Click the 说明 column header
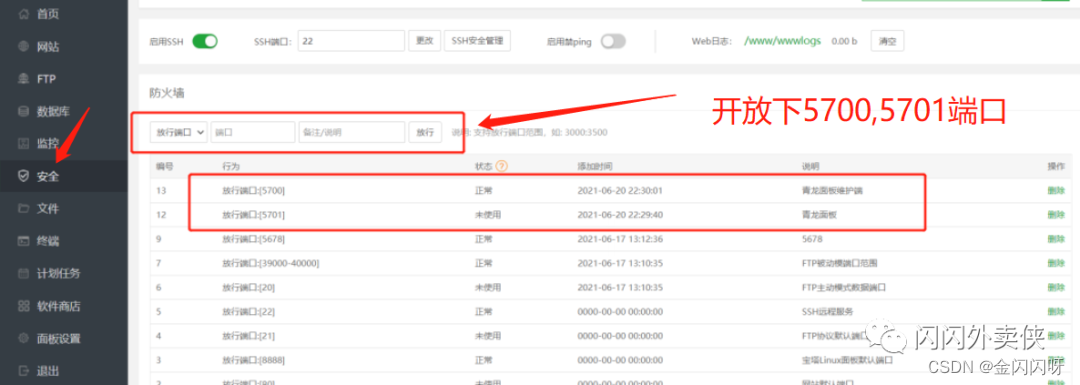This screenshot has height=385, width=1080. [x=810, y=166]
